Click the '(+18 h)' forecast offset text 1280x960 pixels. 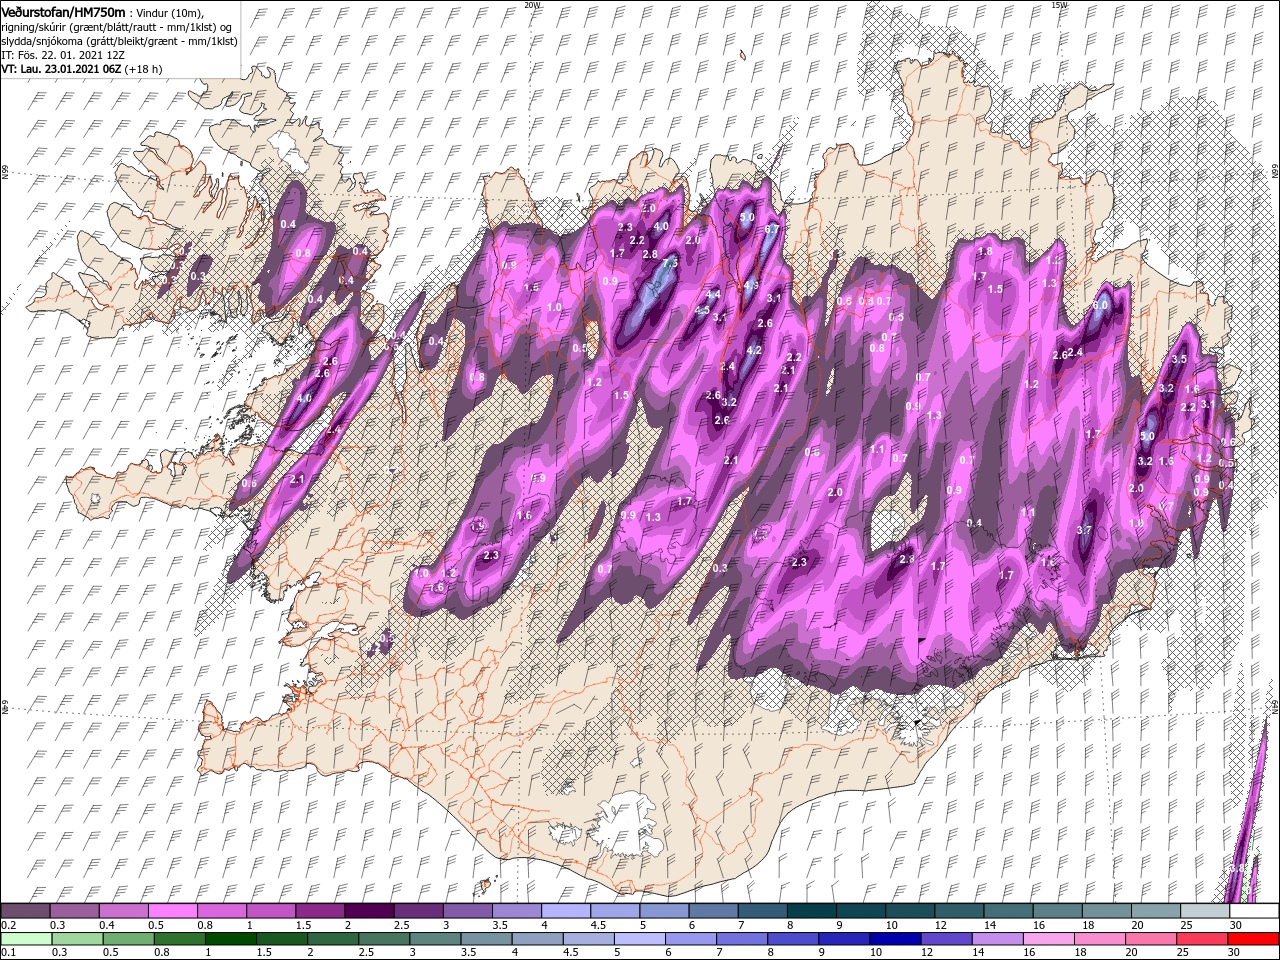coord(144,69)
